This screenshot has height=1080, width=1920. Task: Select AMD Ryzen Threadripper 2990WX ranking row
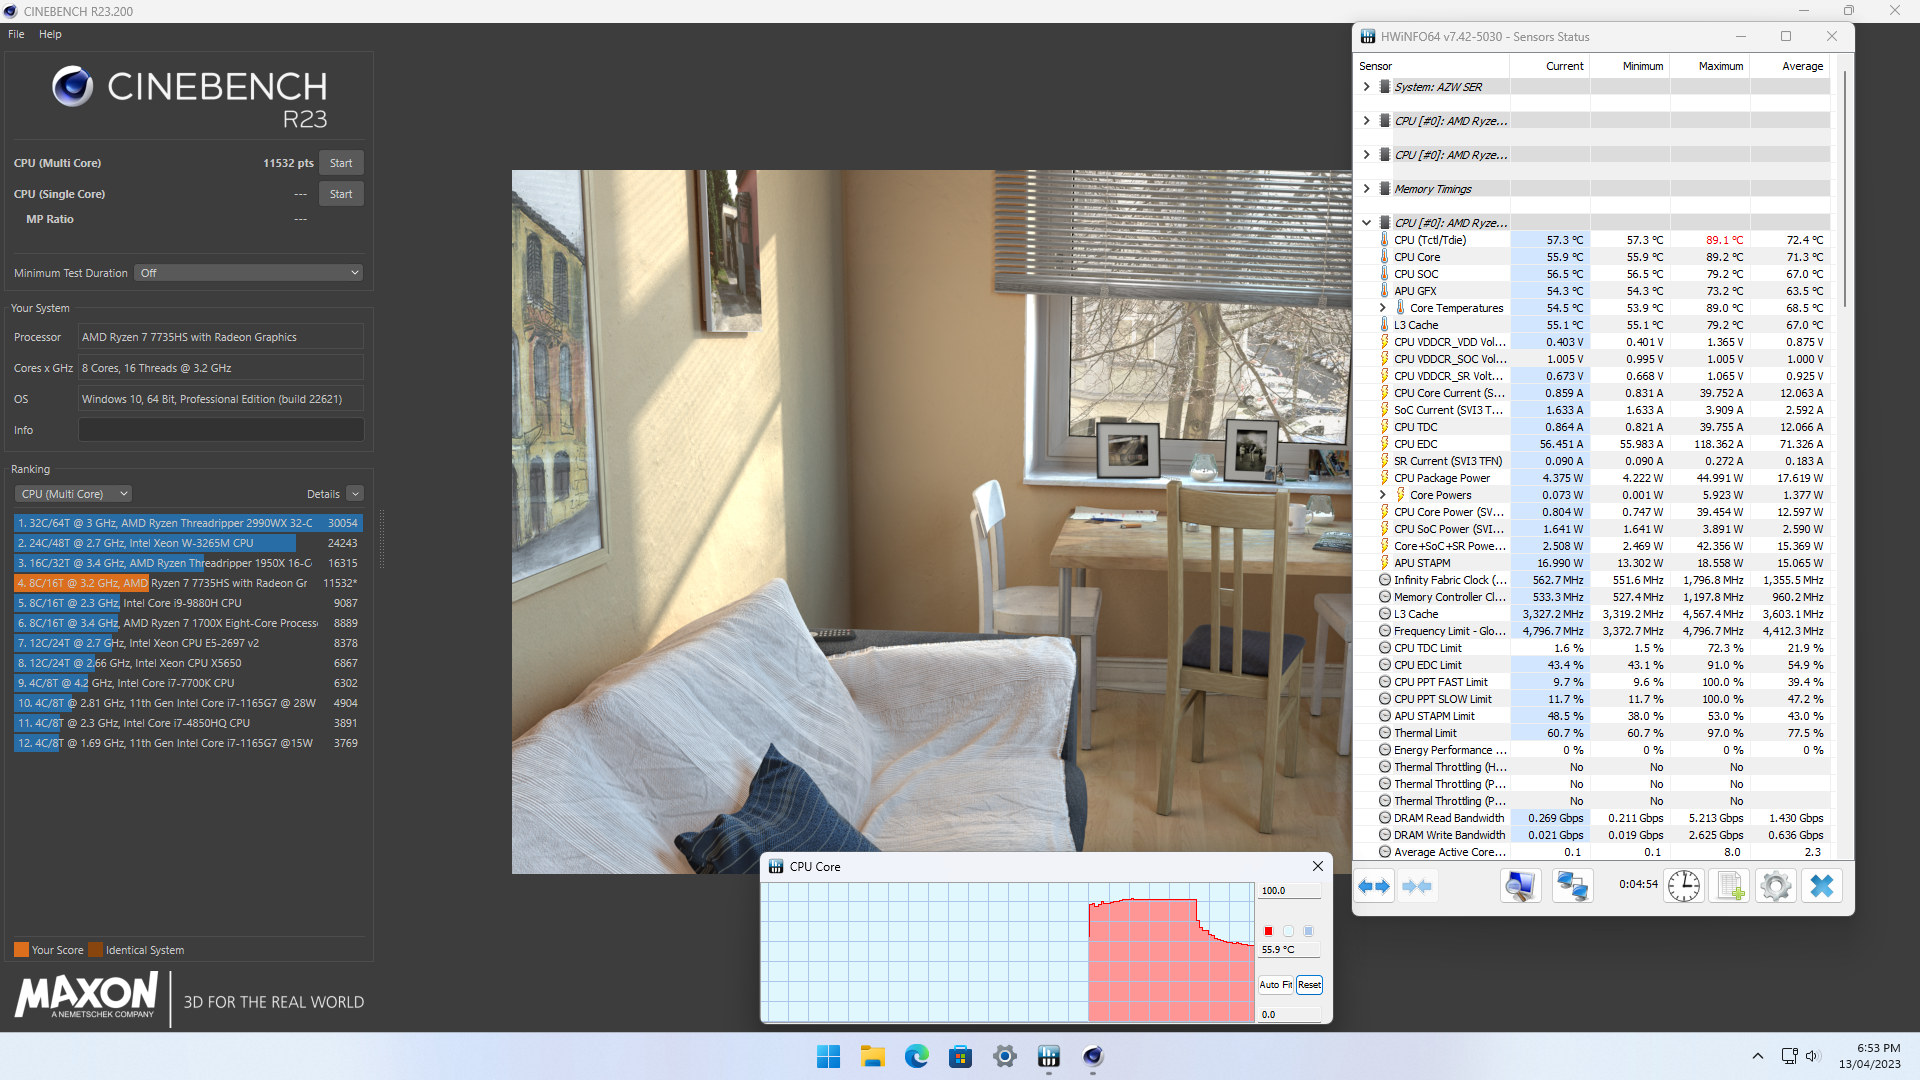188,523
